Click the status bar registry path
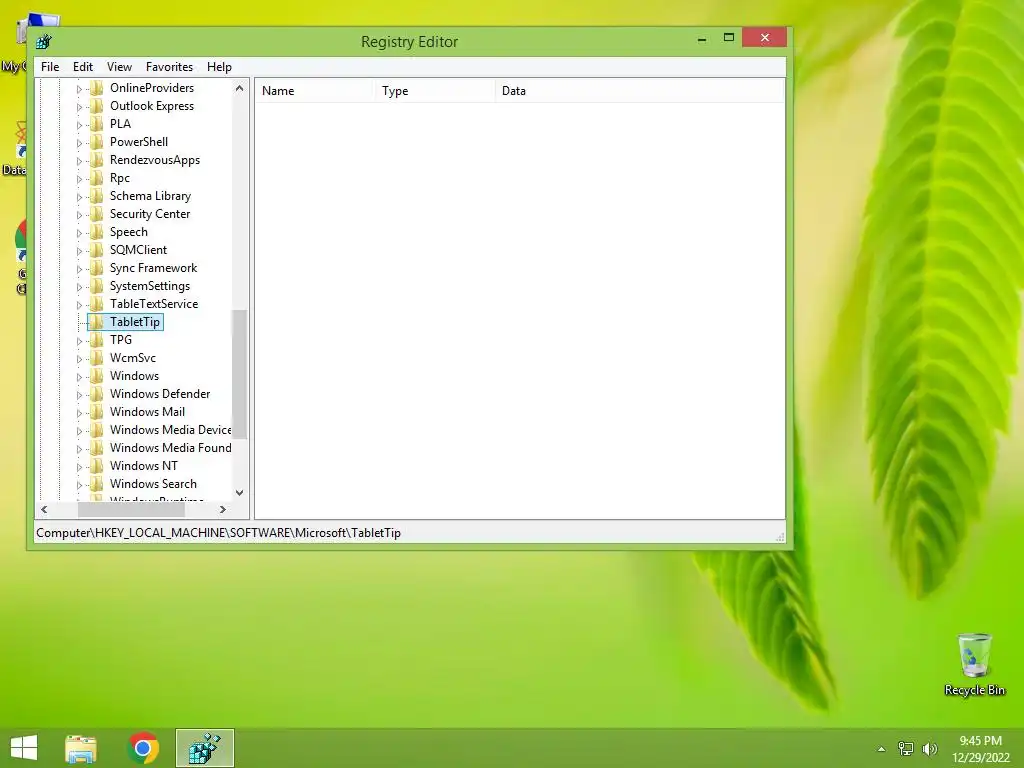 click(x=218, y=533)
